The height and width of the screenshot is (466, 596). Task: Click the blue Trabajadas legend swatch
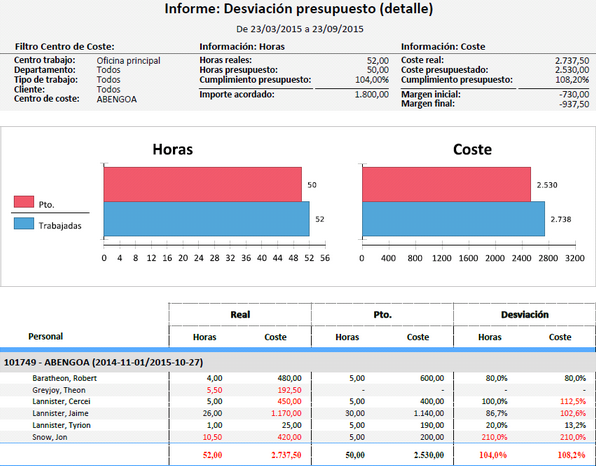pyautogui.click(x=24, y=223)
